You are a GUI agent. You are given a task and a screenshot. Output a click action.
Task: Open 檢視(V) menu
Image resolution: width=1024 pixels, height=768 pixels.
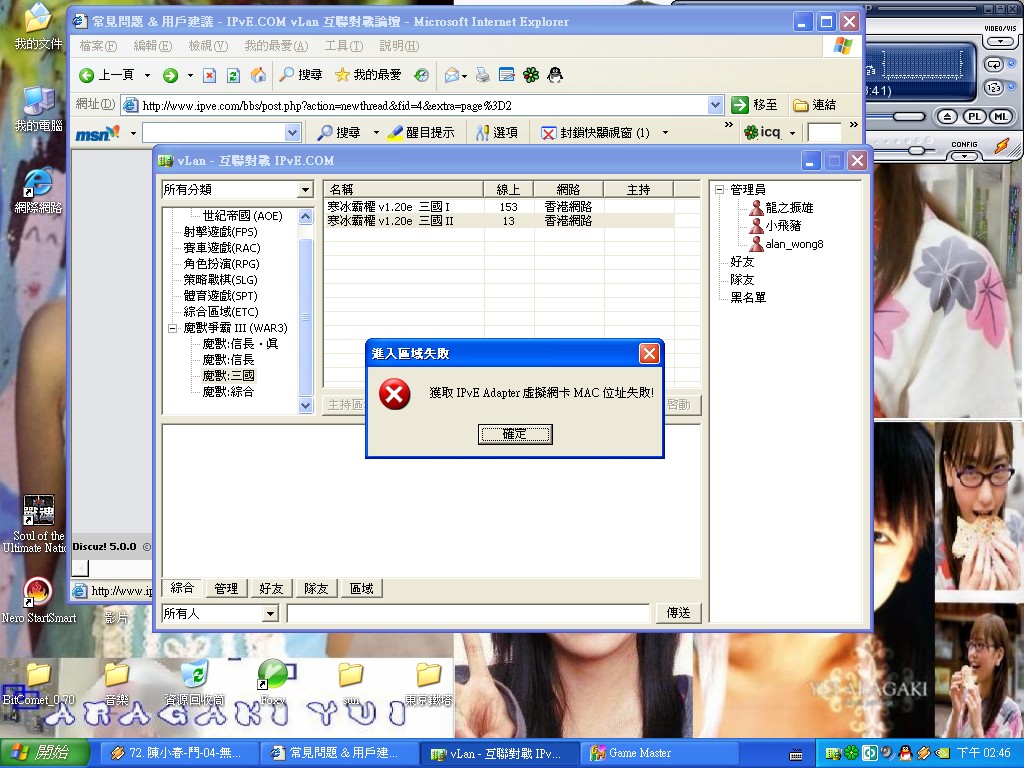pos(208,46)
